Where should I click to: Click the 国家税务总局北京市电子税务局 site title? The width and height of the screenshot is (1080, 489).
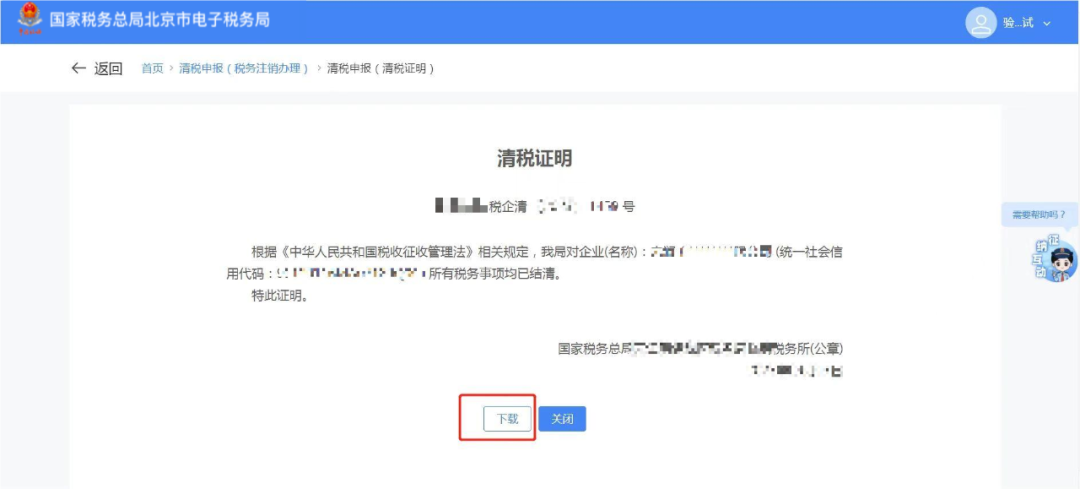click(x=160, y=20)
